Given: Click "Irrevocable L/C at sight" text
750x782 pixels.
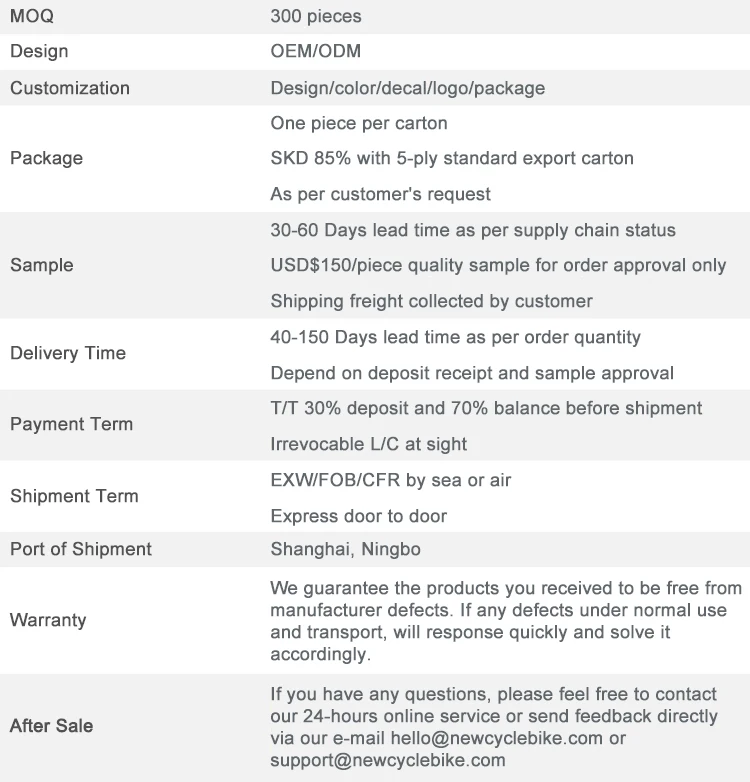Looking at the screenshot, I should [x=369, y=443].
